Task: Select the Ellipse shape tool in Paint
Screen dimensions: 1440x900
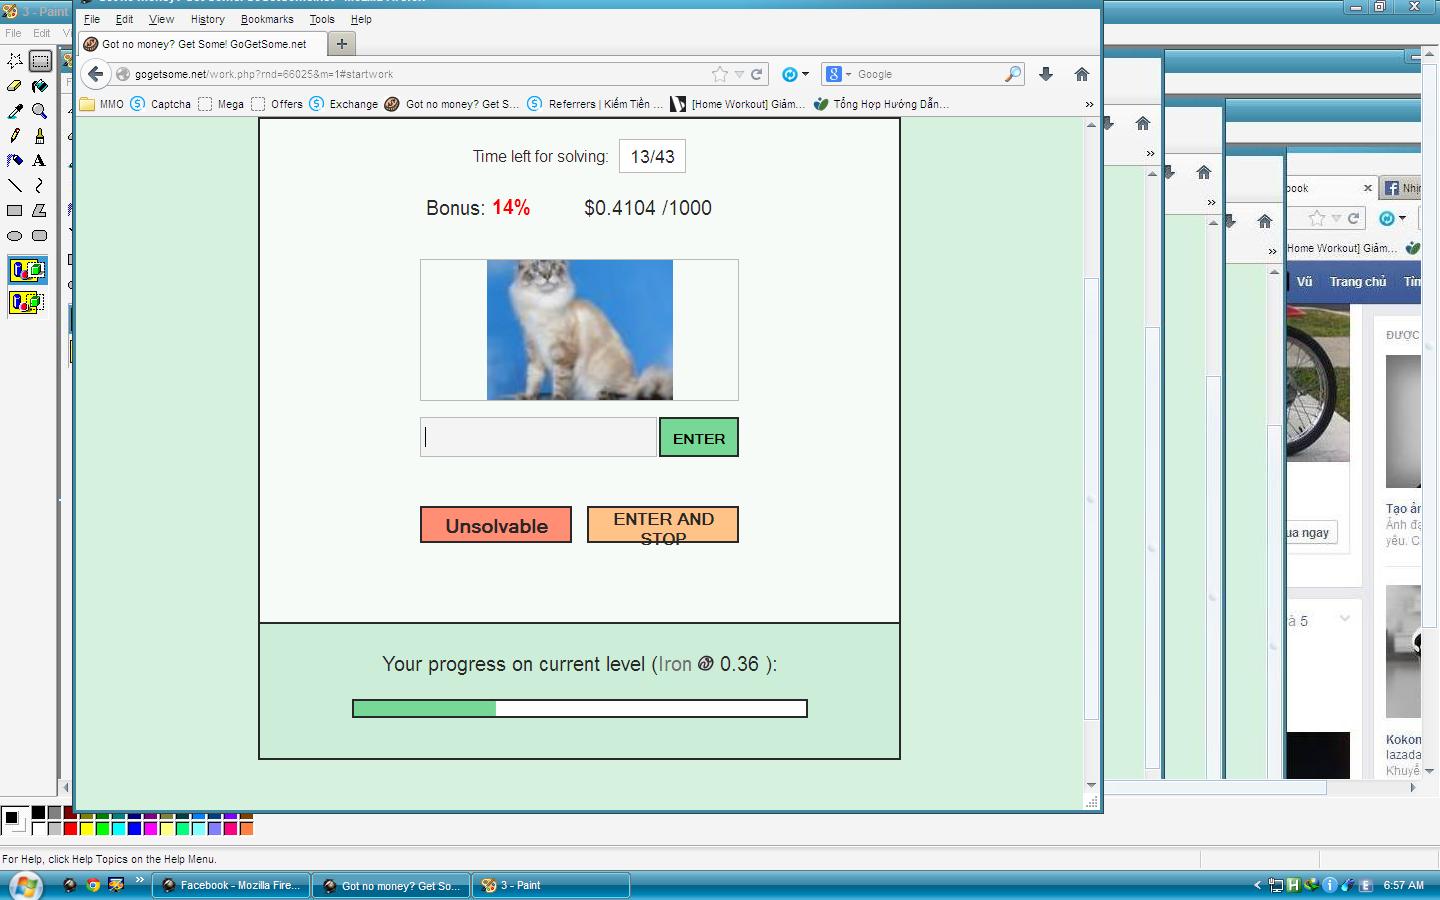Action: 15,236
